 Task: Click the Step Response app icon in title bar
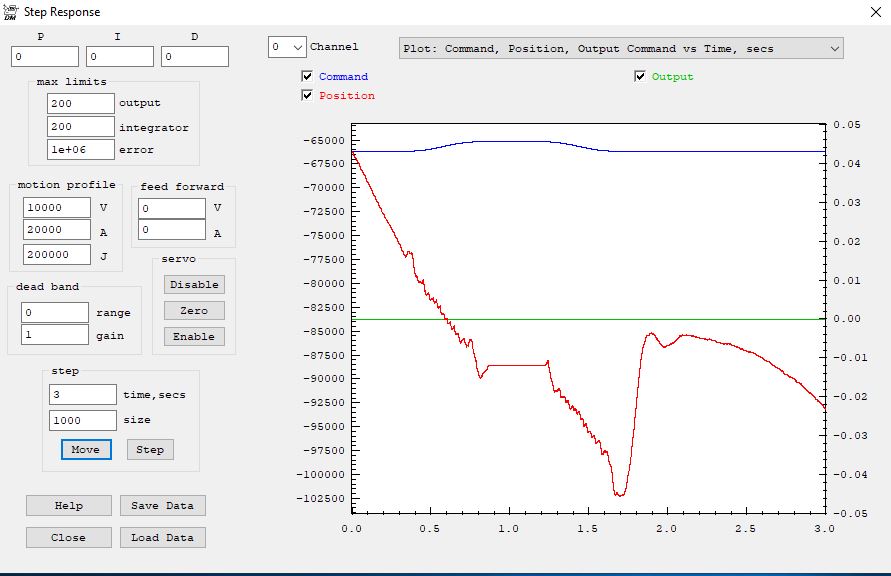[x=10, y=12]
